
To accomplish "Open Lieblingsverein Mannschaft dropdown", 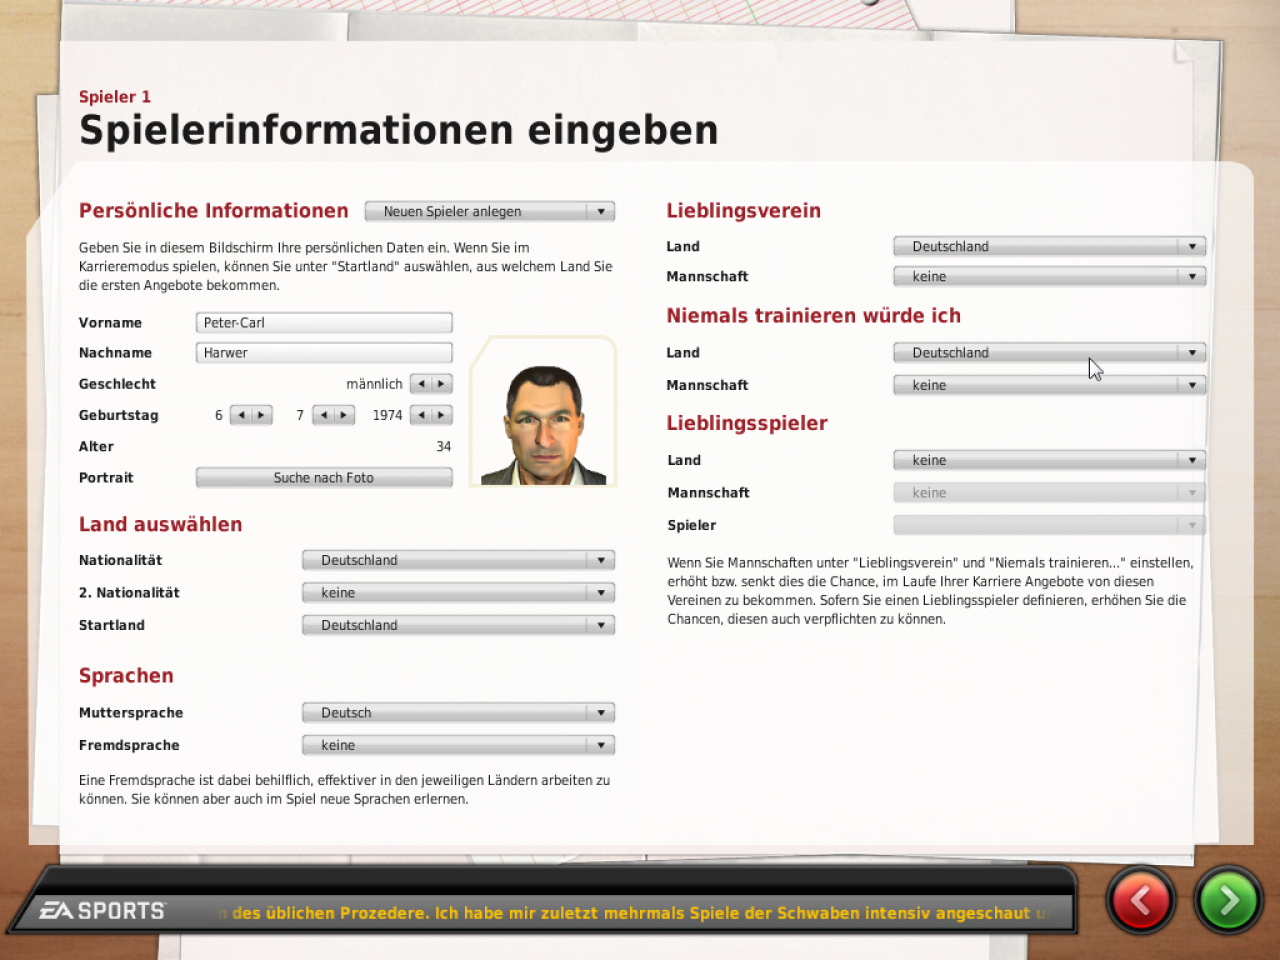I will 1050,276.
